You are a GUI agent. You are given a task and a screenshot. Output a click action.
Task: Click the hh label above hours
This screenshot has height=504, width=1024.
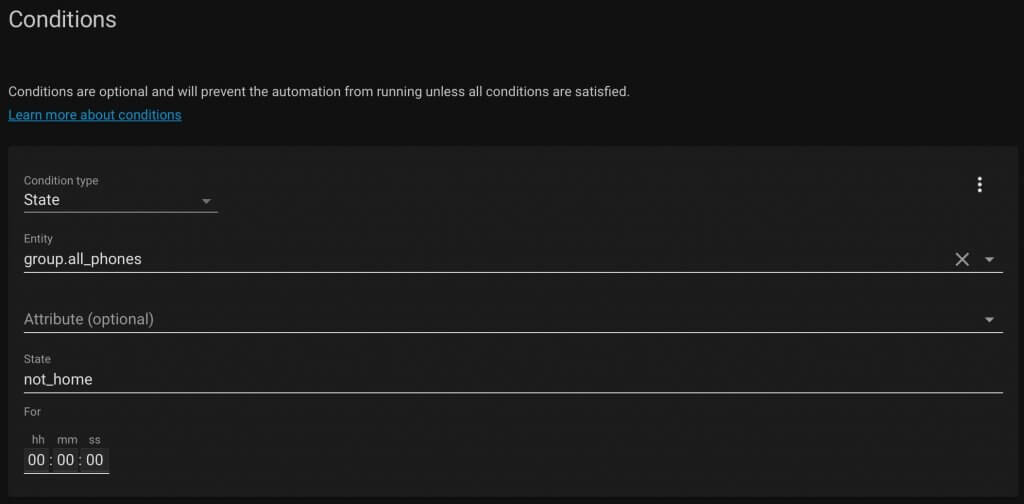(38, 440)
